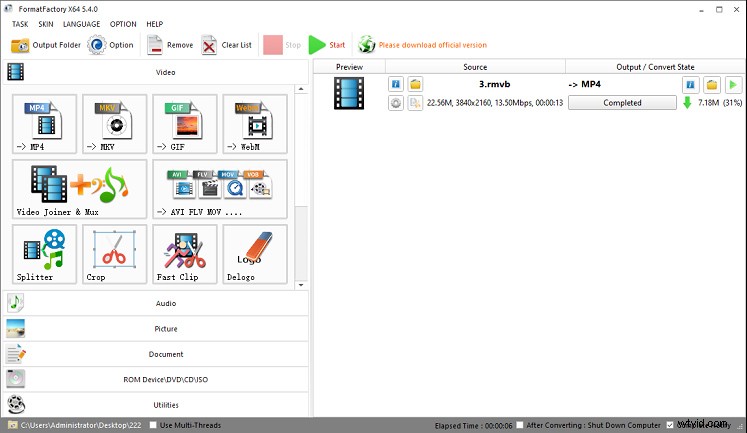Click the folder icon in the status bar
Image resolution: width=747 pixels, height=433 pixels.
[x=13, y=425]
